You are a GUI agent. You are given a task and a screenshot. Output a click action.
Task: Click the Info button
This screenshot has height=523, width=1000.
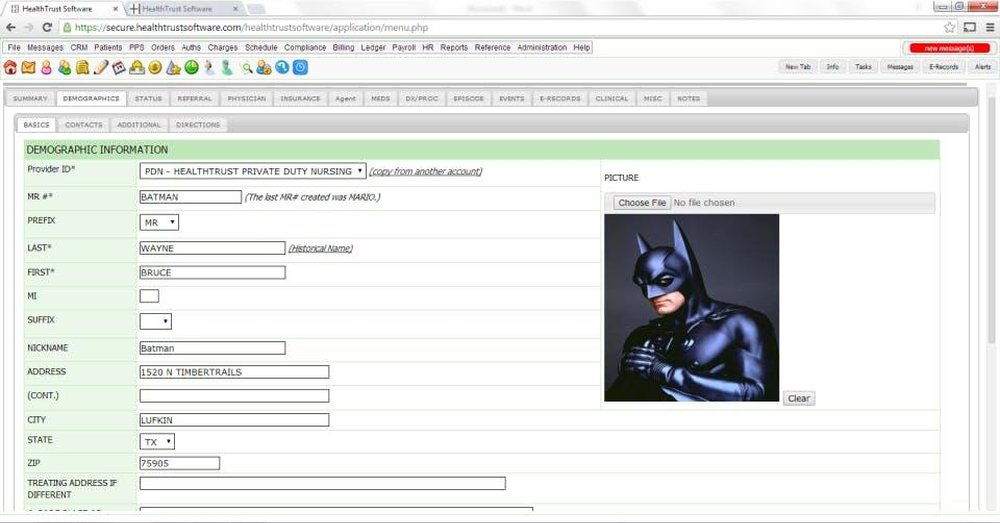coord(833,67)
